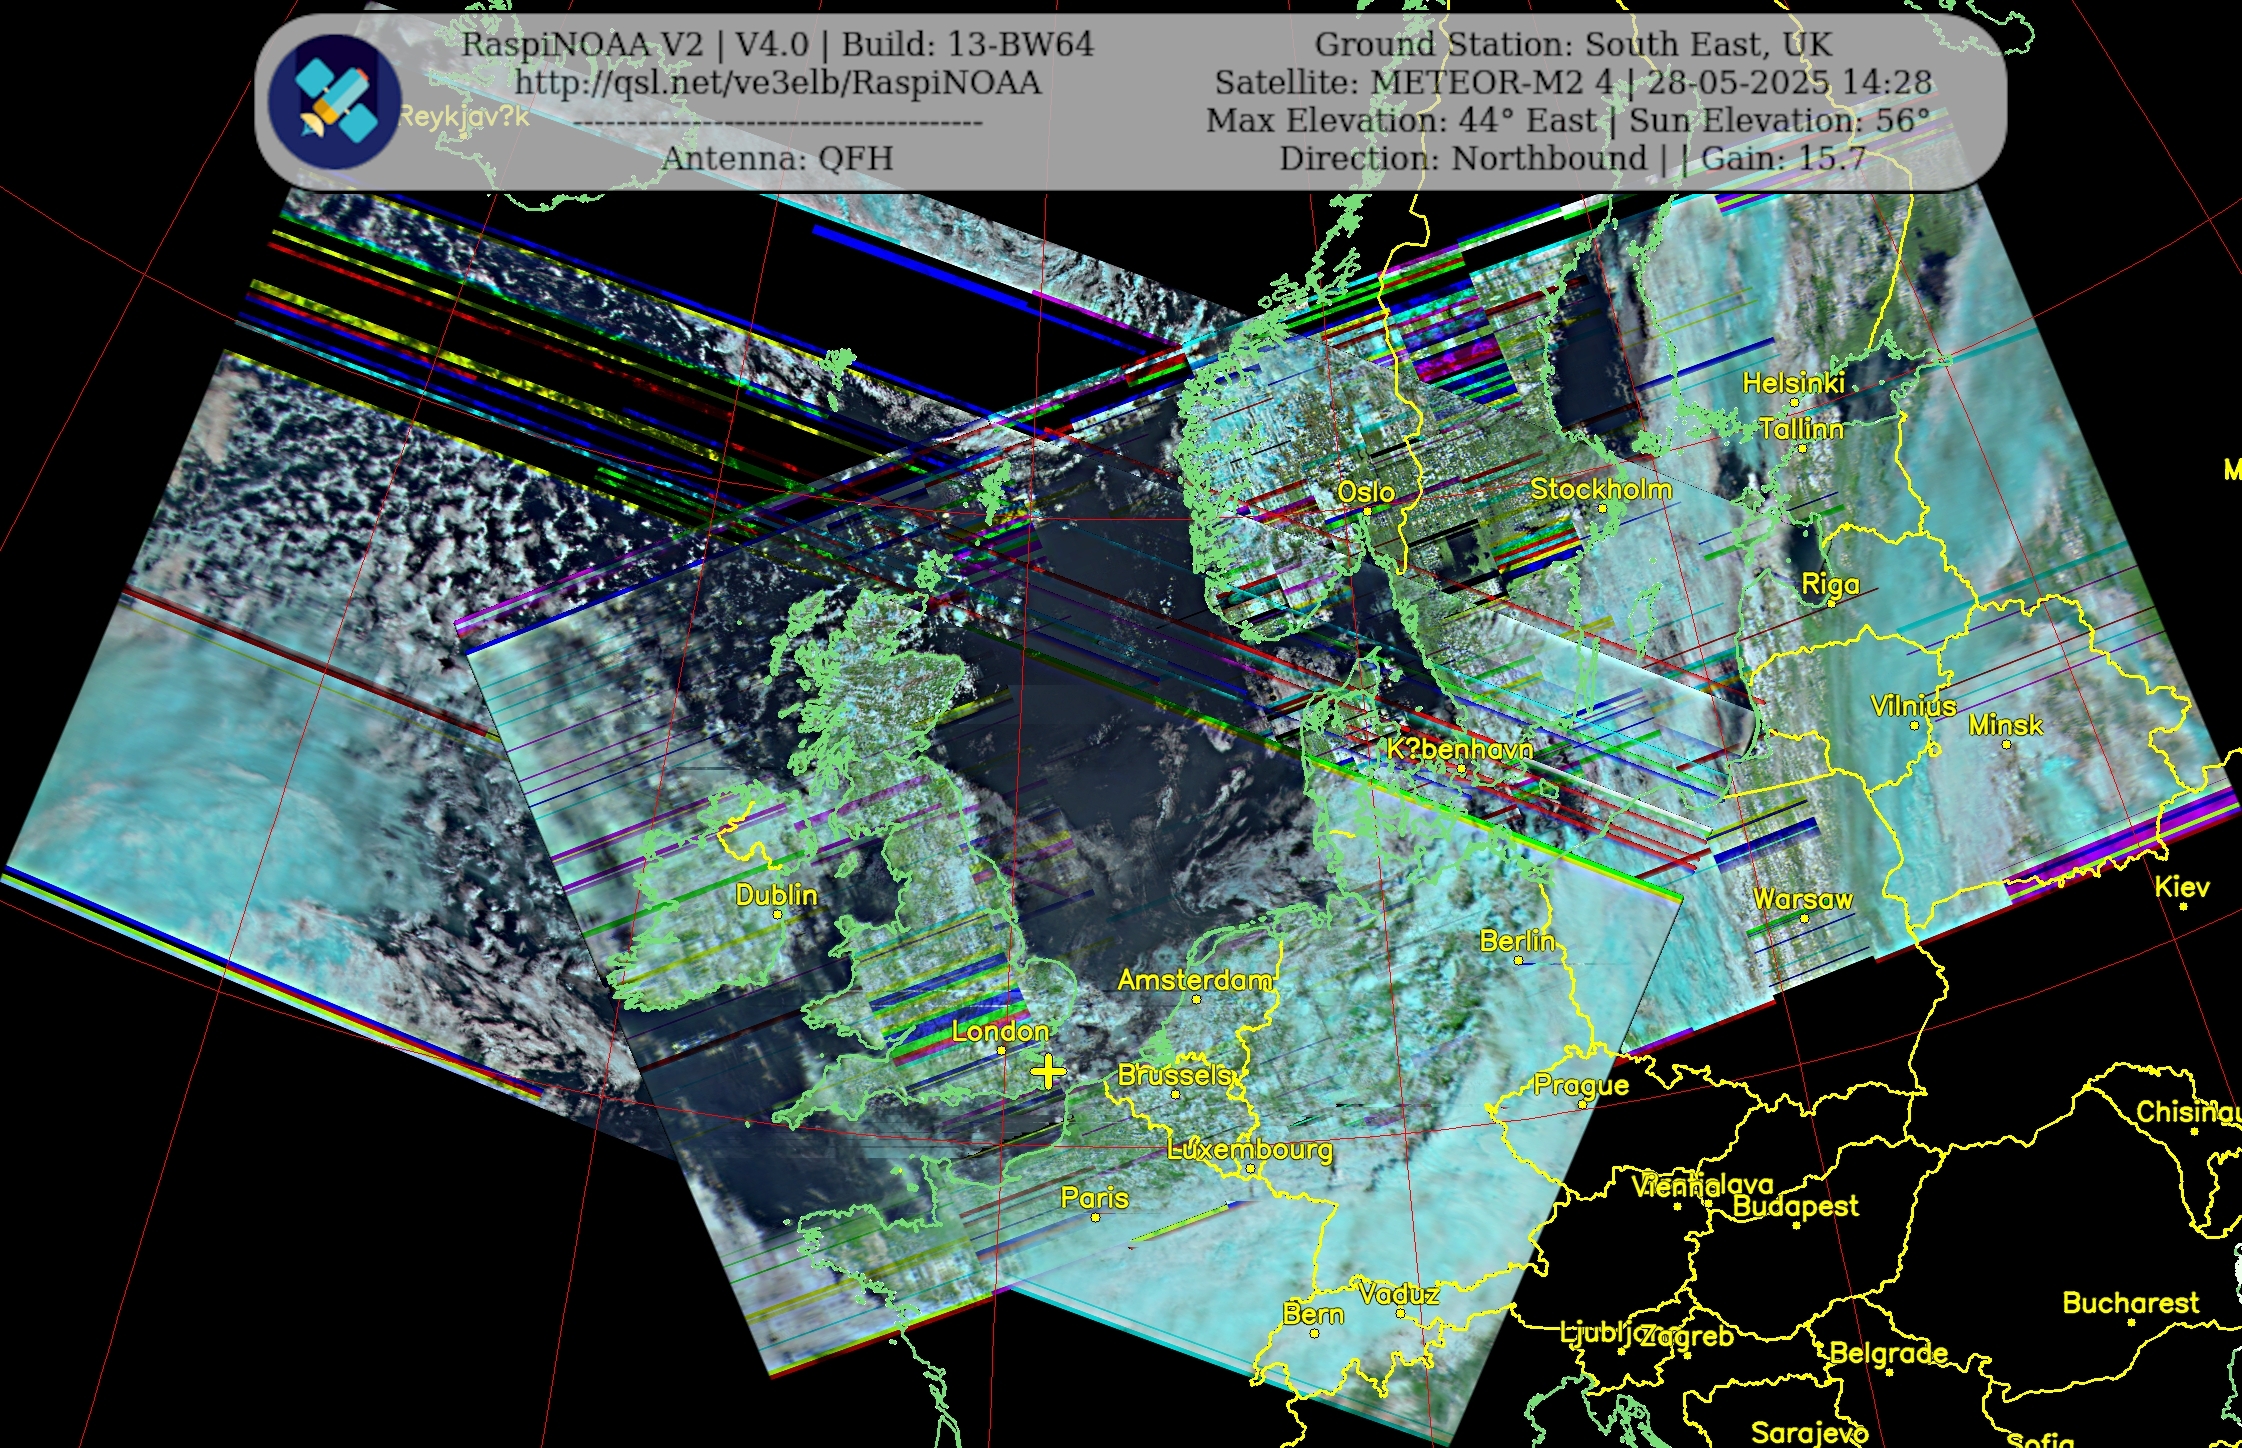Click the Sarajevo city label
2242x1448 pixels.
(1809, 1434)
